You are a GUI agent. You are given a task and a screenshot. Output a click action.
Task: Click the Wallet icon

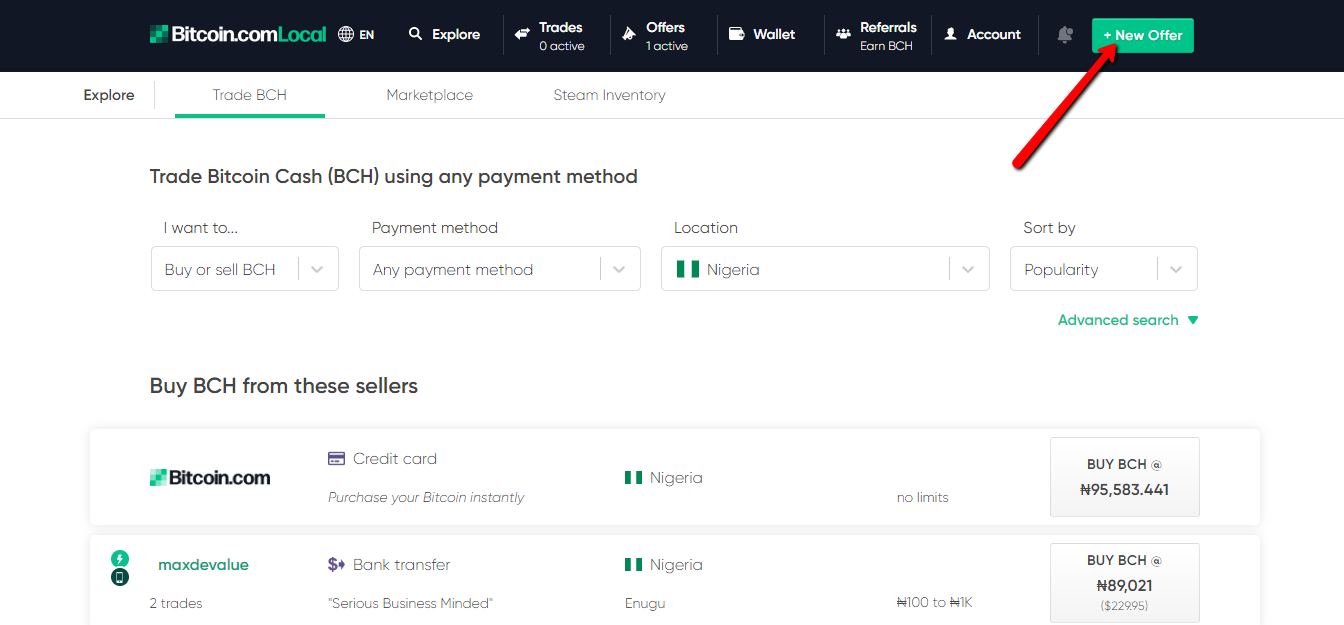tap(737, 34)
